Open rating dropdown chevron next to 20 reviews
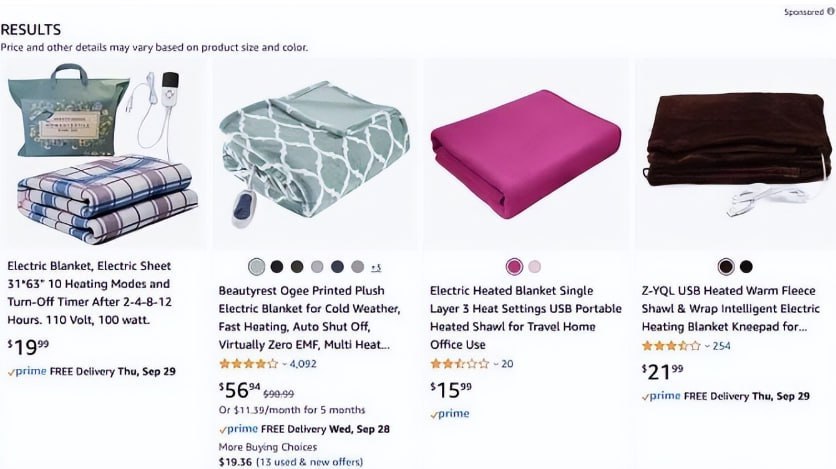This screenshot has width=836, height=469. (495, 364)
